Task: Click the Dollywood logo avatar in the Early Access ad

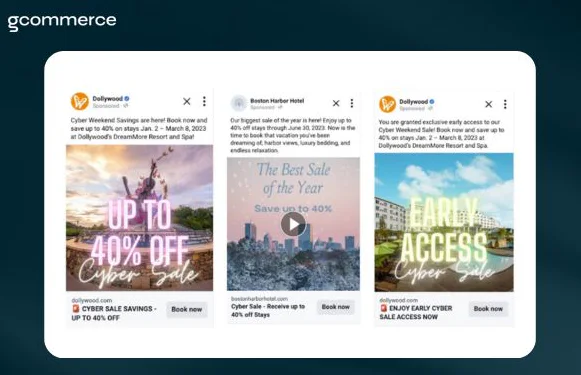Action: (387, 104)
